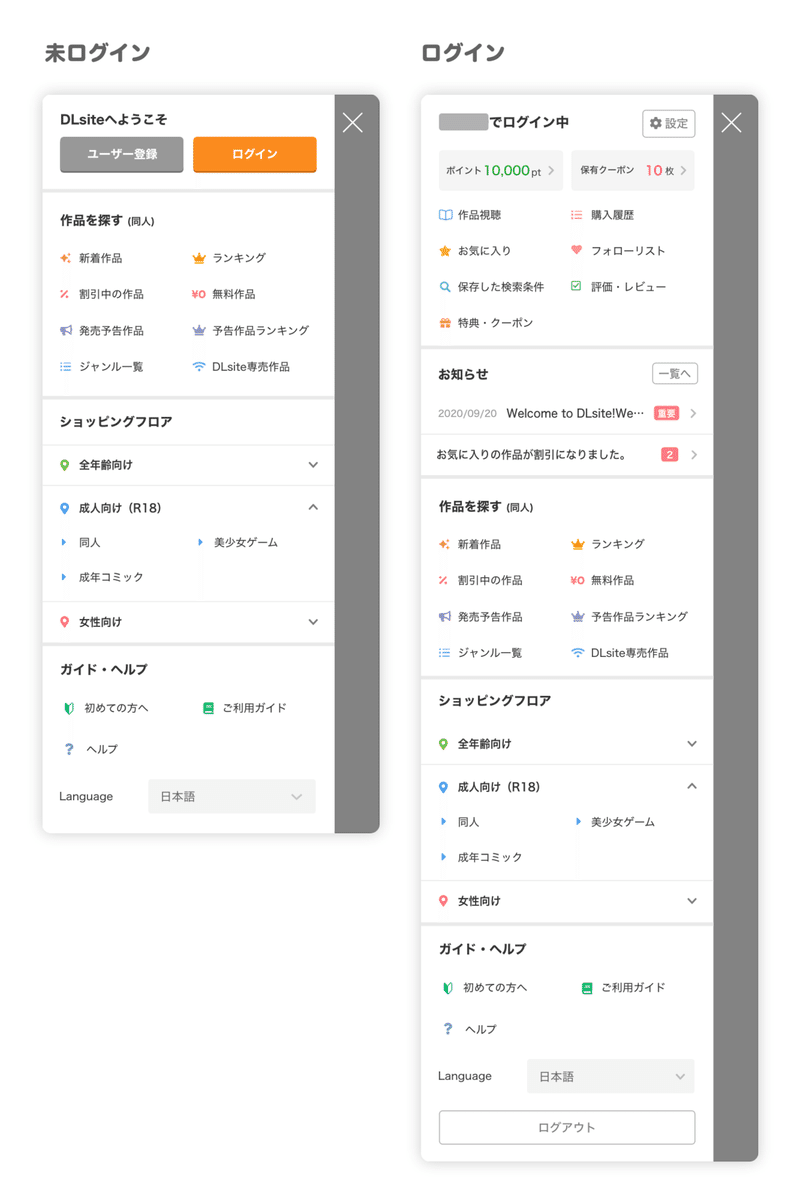Click the 購入履歴 list icon
Image resolution: width=800 pixels, height=1204 pixels.
(x=577, y=215)
